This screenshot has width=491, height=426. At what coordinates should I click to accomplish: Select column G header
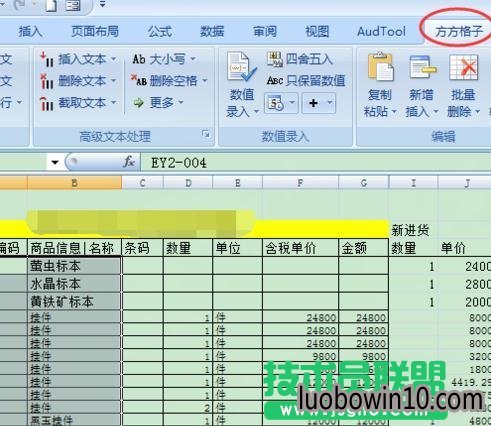point(364,183)
